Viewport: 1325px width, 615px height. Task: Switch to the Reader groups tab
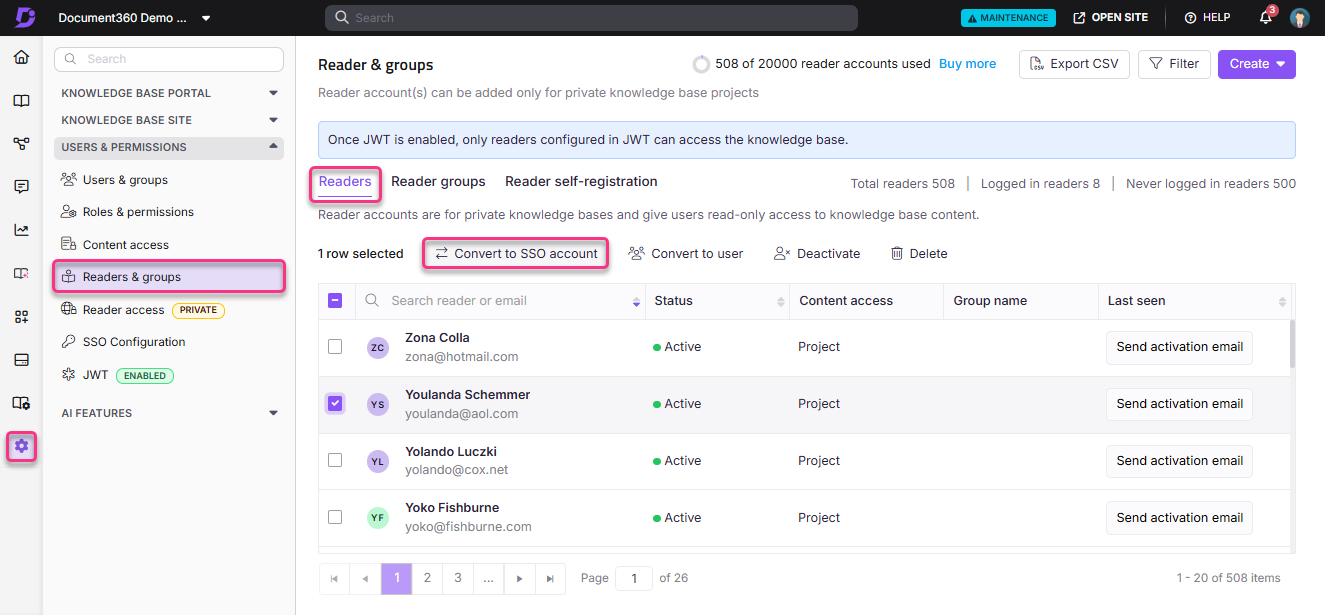(438, 181)
